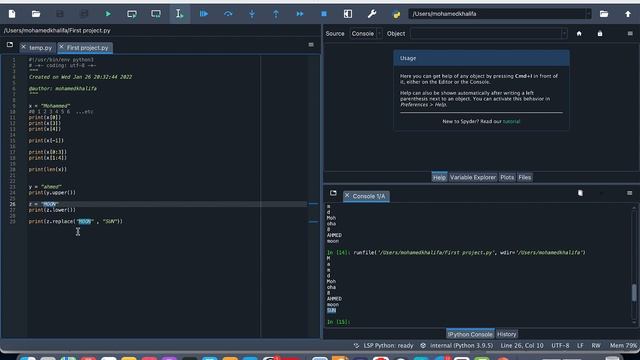Click console input prompt In [15]
This screenshot has width=640, height=360.
tap(338, 322)
